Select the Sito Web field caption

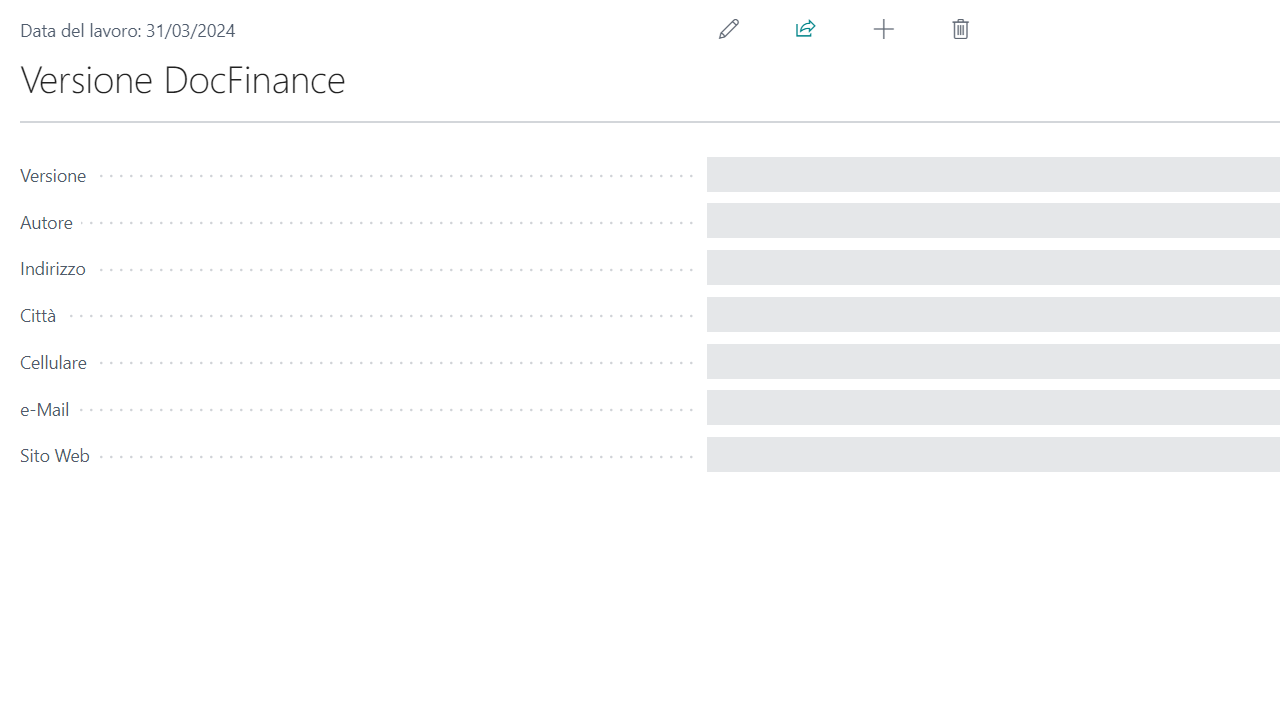(x=54, y=455)
